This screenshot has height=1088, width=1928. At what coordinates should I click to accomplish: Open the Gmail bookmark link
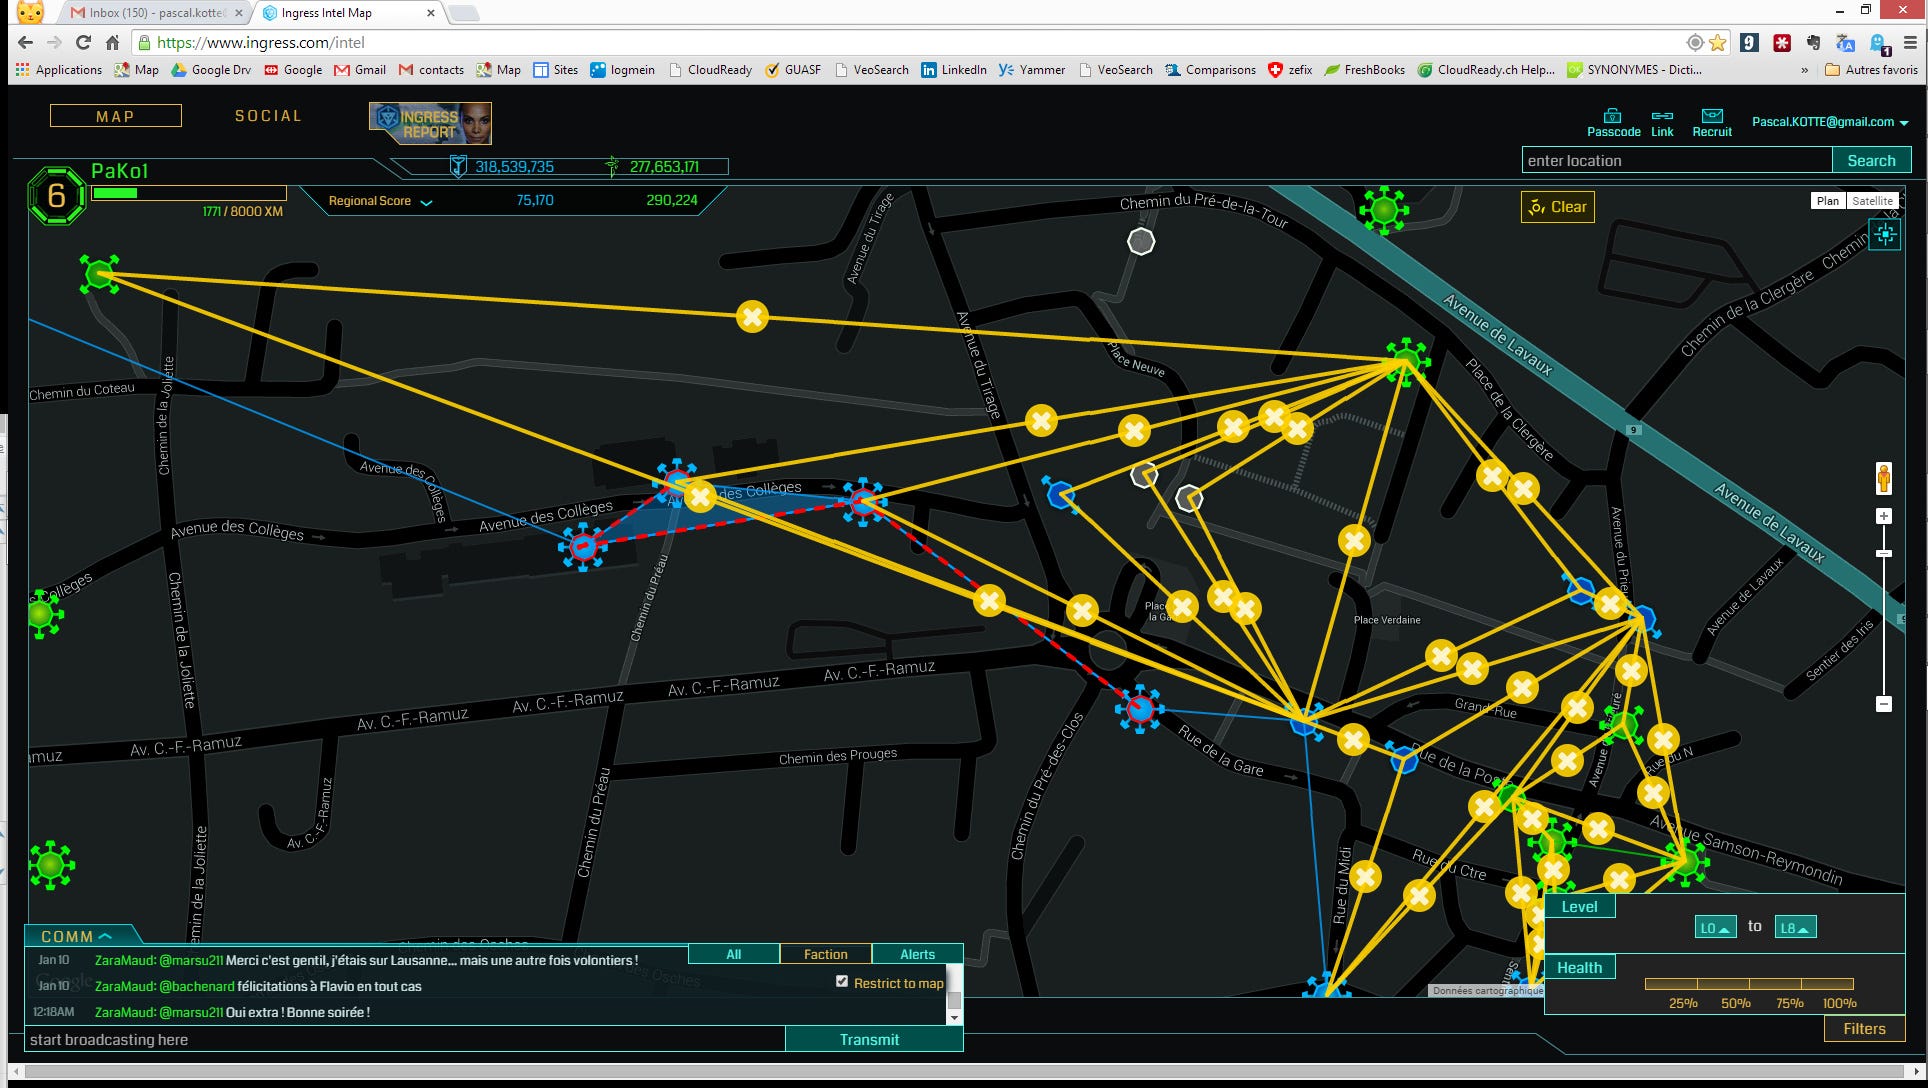tap(360, 70)
